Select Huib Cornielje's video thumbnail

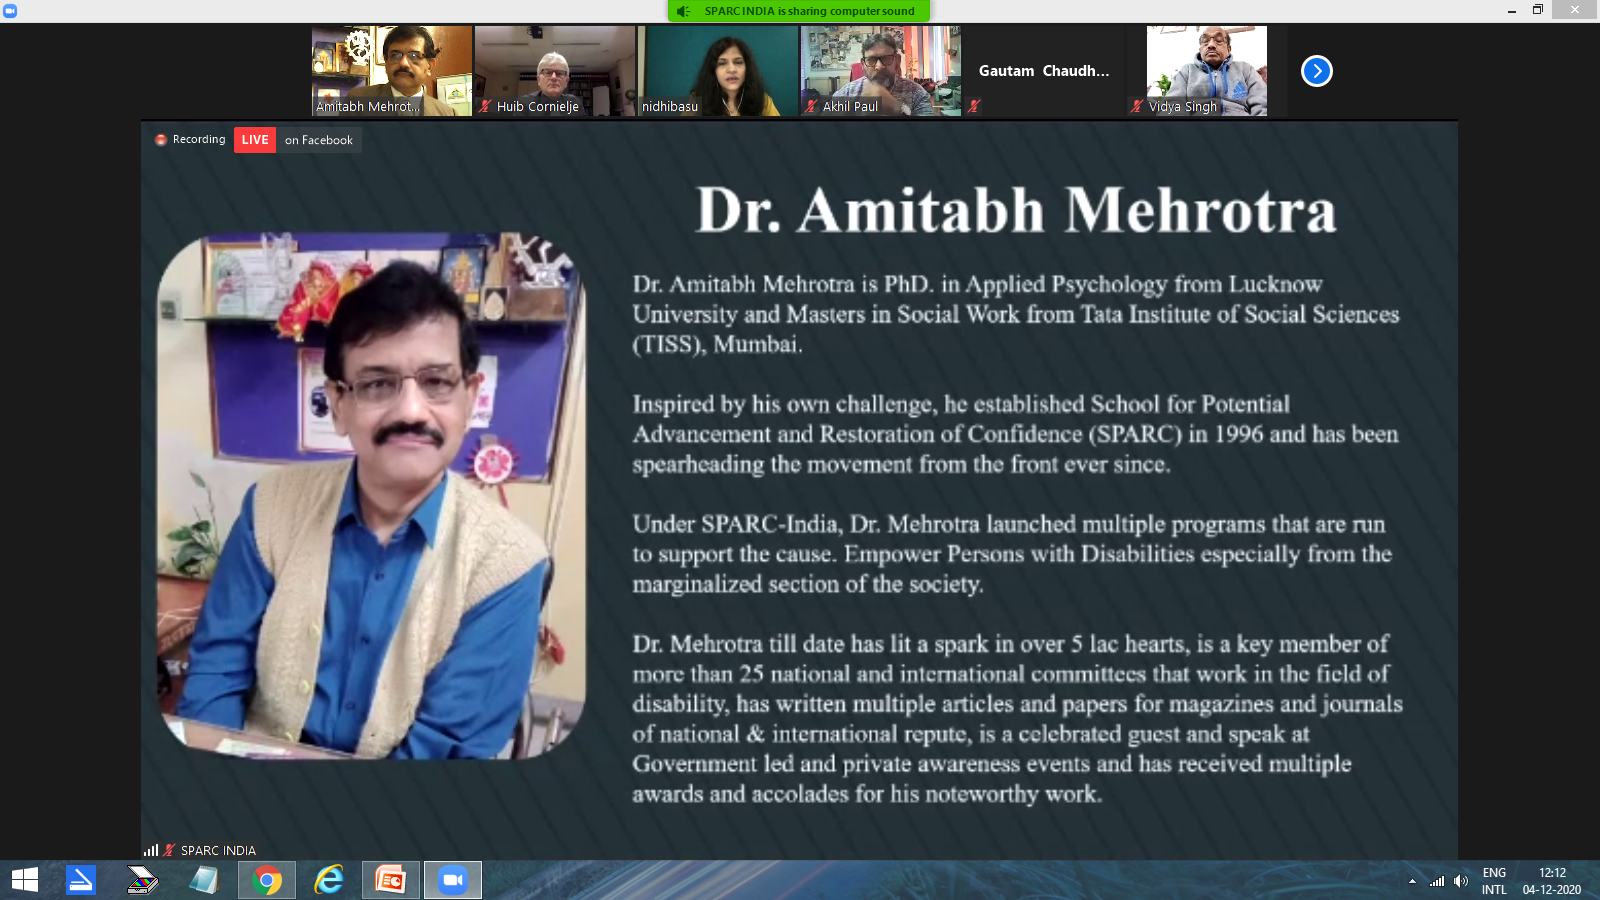pos(554,70)
